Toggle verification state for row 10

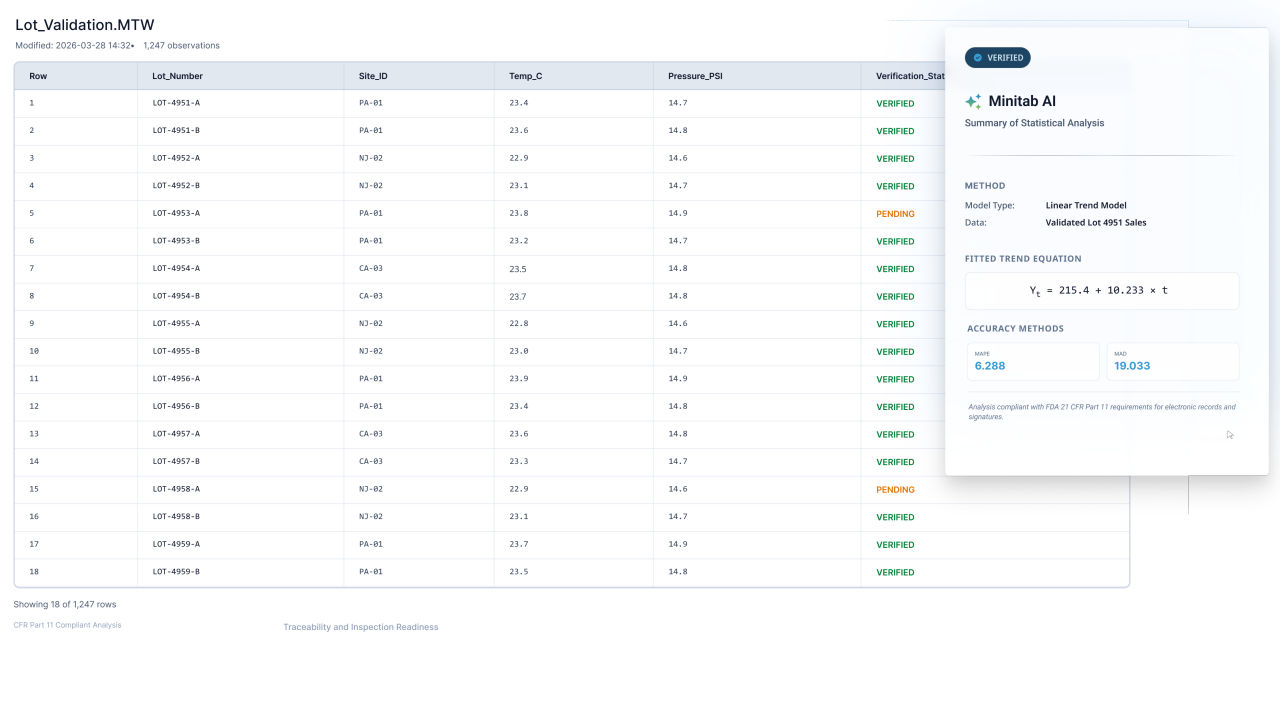[896, 351]
